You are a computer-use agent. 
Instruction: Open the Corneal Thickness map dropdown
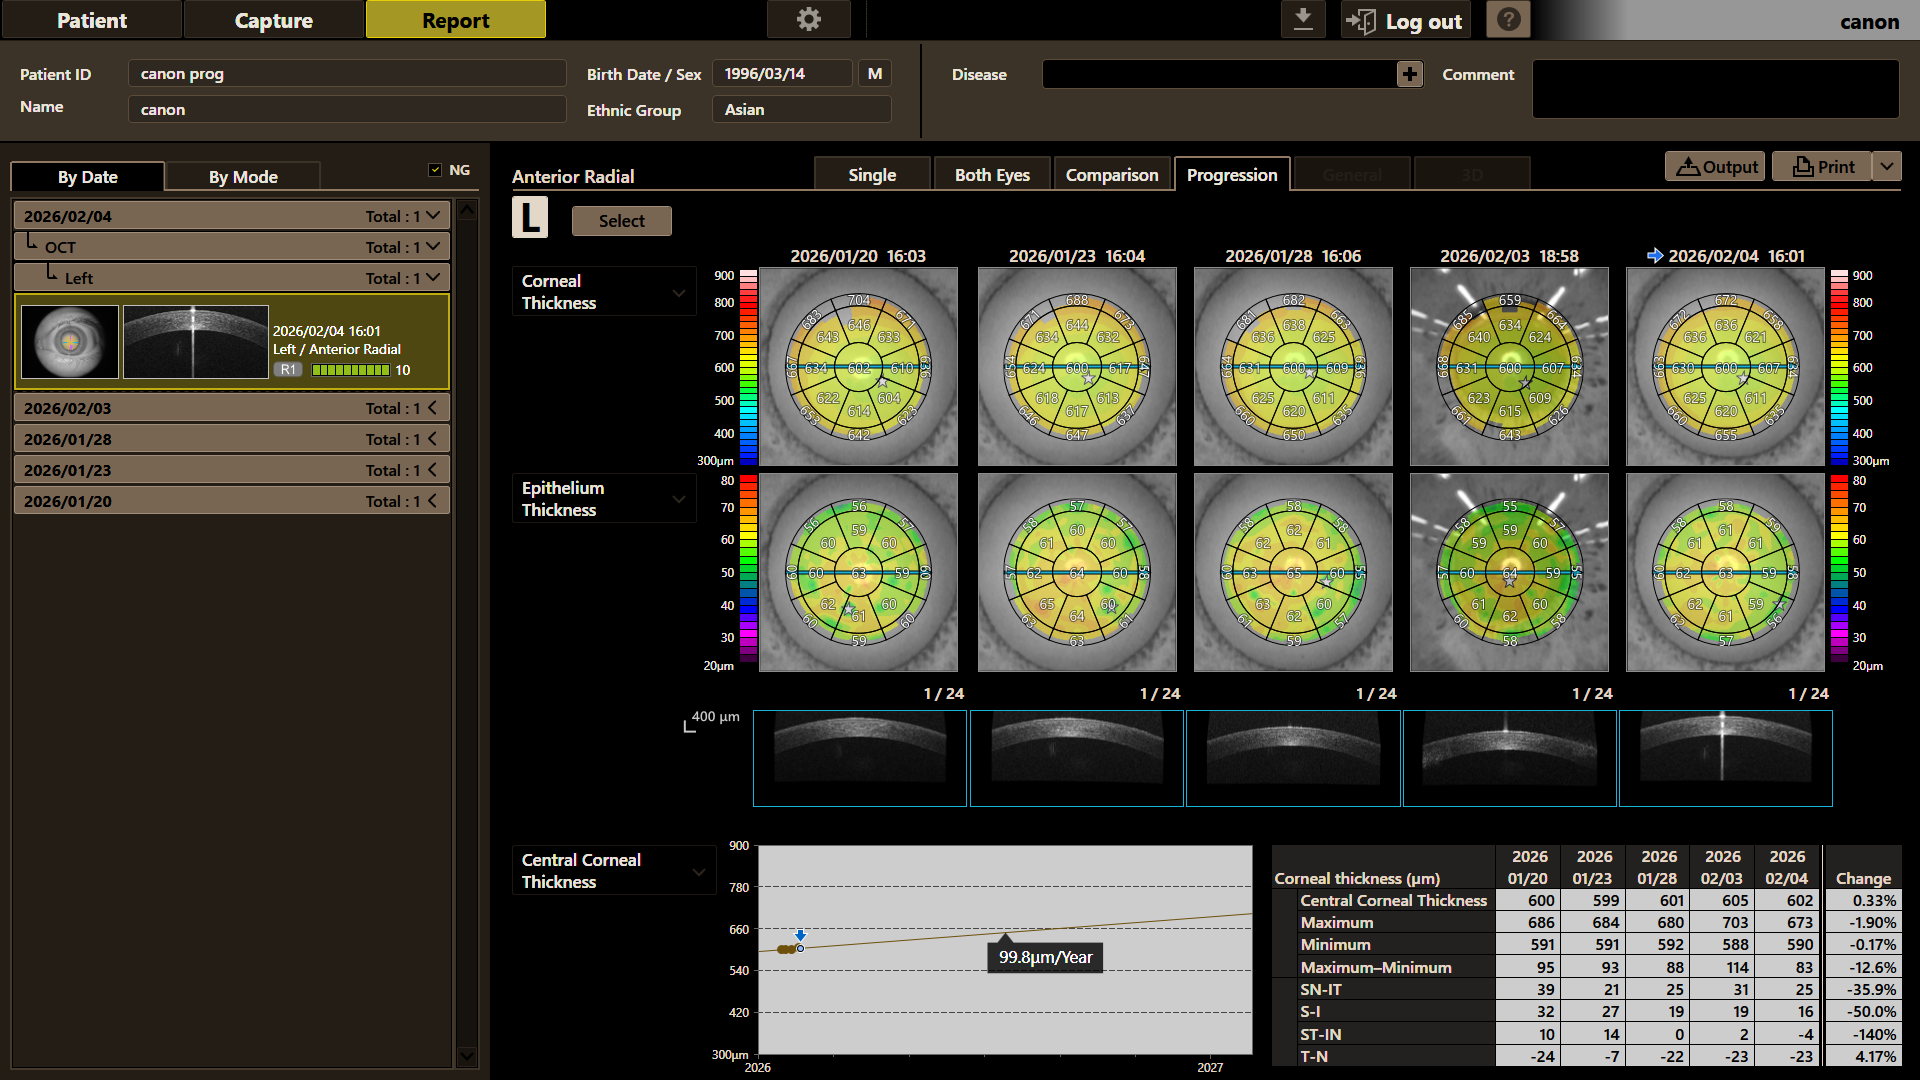coord(604,292)
